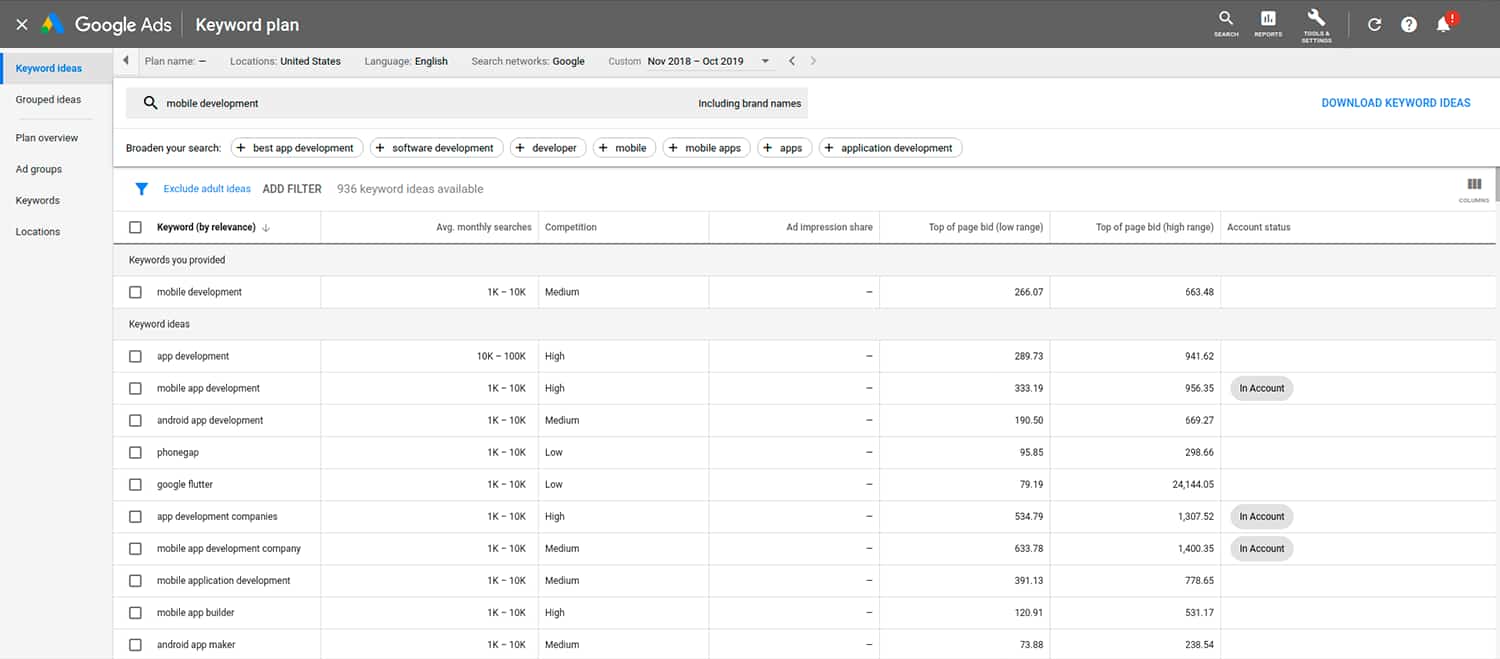Open the date range dropdown Nov 2018 – Oct 2019
This screenshot has height=659, width=1500.
(x=709, y=61)
